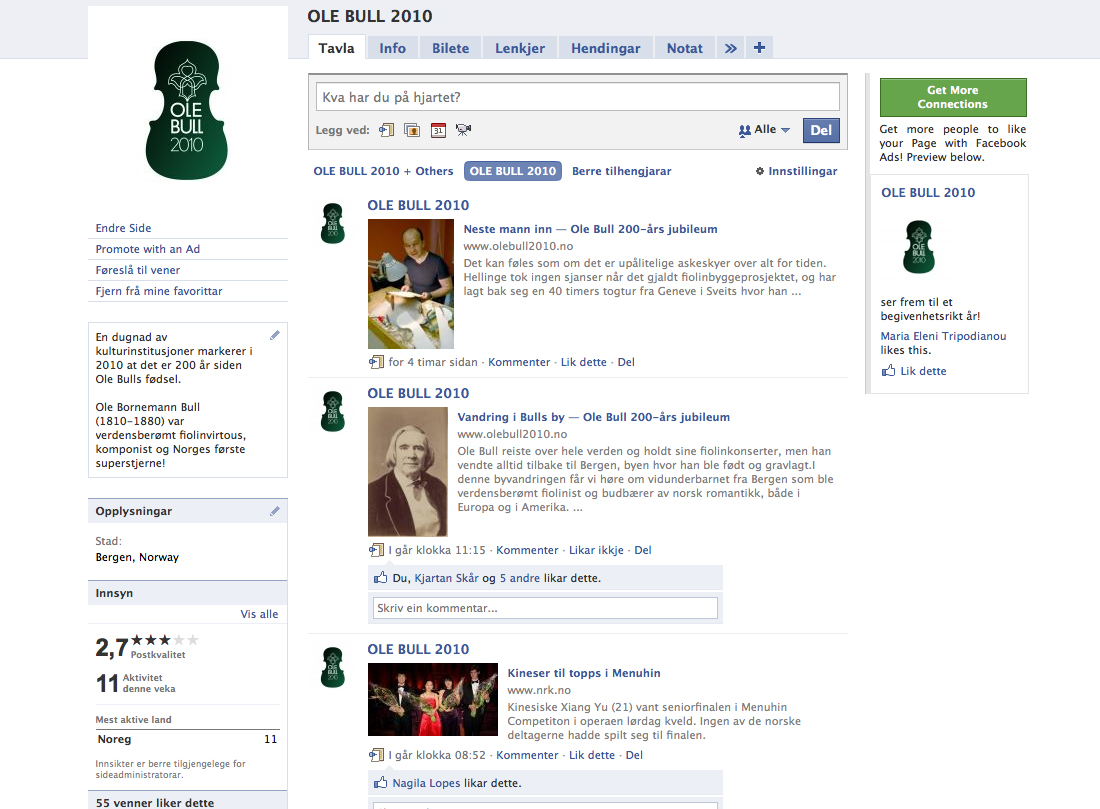Click the link icon by 'for 4 timar sidan'

coord(376,362)
